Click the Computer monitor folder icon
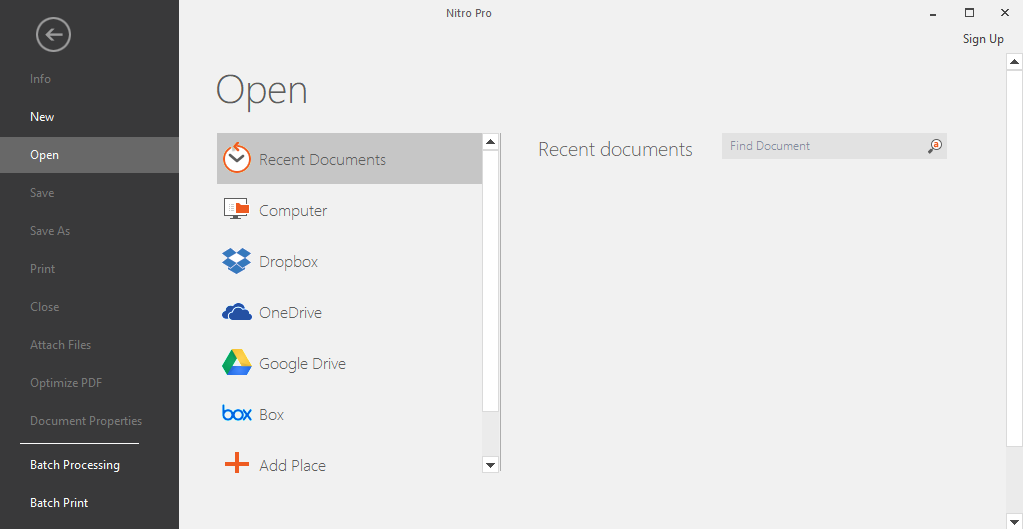Image resolution: width=1023 pixels, height=529 pixels. (236, 209)
